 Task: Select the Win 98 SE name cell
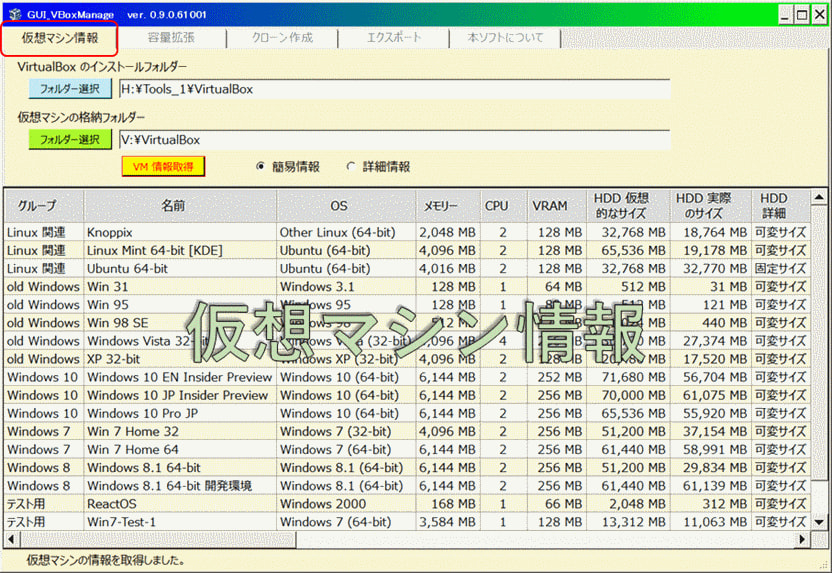(180, 323)
